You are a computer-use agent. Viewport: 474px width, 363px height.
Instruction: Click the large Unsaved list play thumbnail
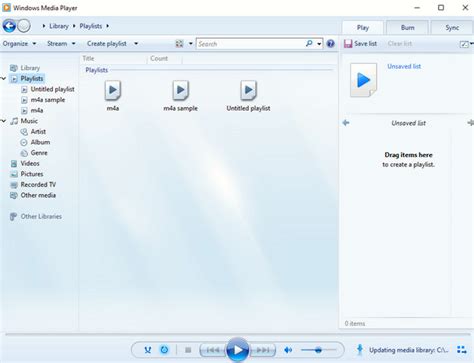click(363, 80)
